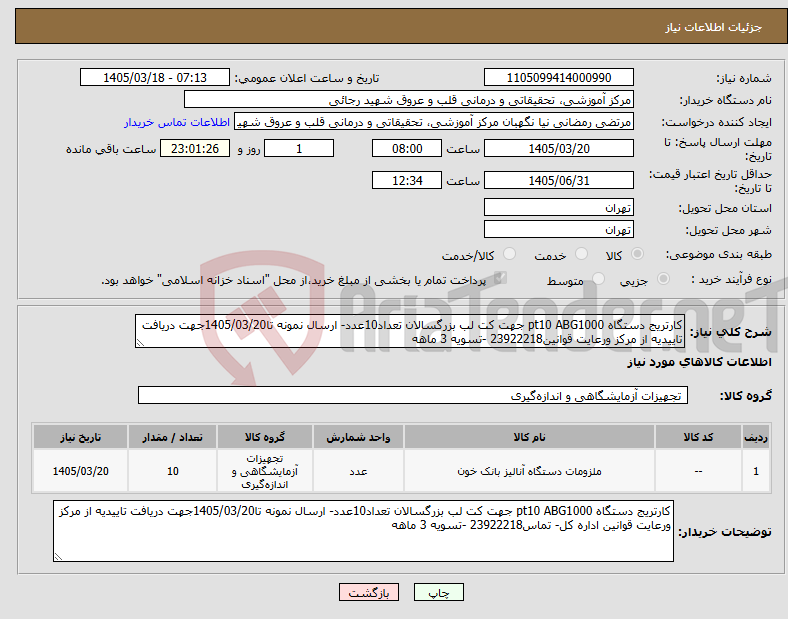Screen dimensions: 788x619
Task: Select the خدمت radio button
Action: click(x=581, y=254)
